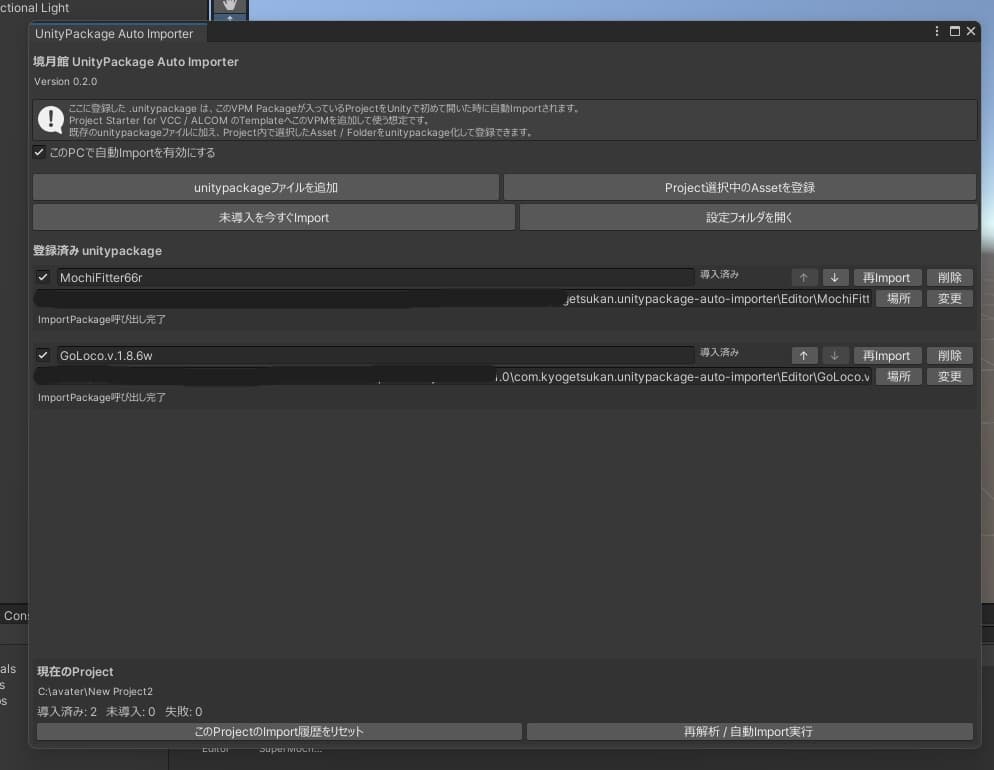This screenshot has width=994, height=770.
Task: Select the UnityPackage Auto Importer tab
Action: coord(114,34)
